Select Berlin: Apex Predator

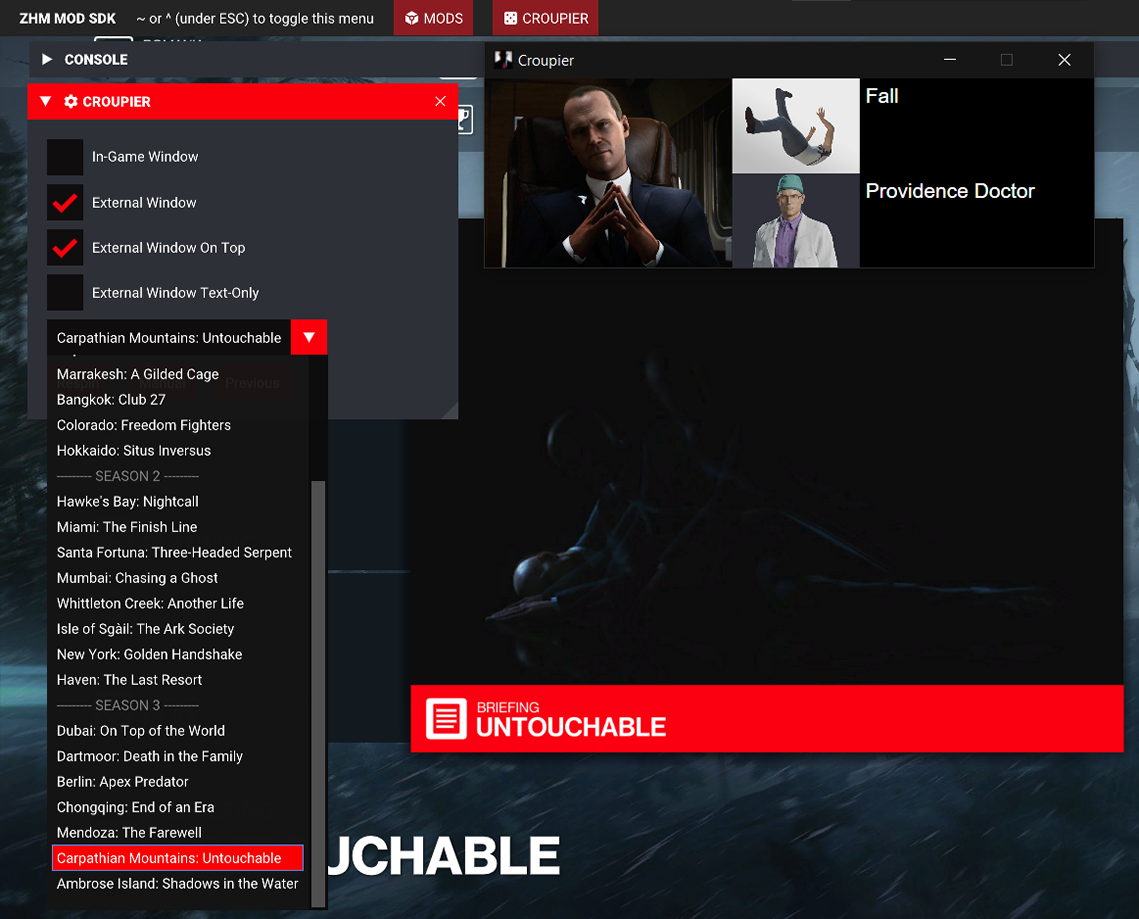point(123,781)
